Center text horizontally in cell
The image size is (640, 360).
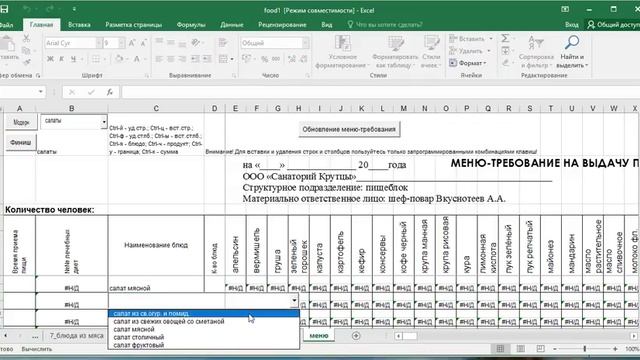[x=171, y=59]
